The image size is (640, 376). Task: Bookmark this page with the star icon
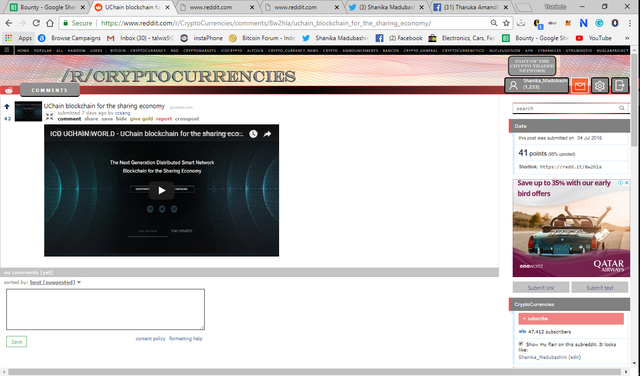pyautogui.click(x=506, y=23)
